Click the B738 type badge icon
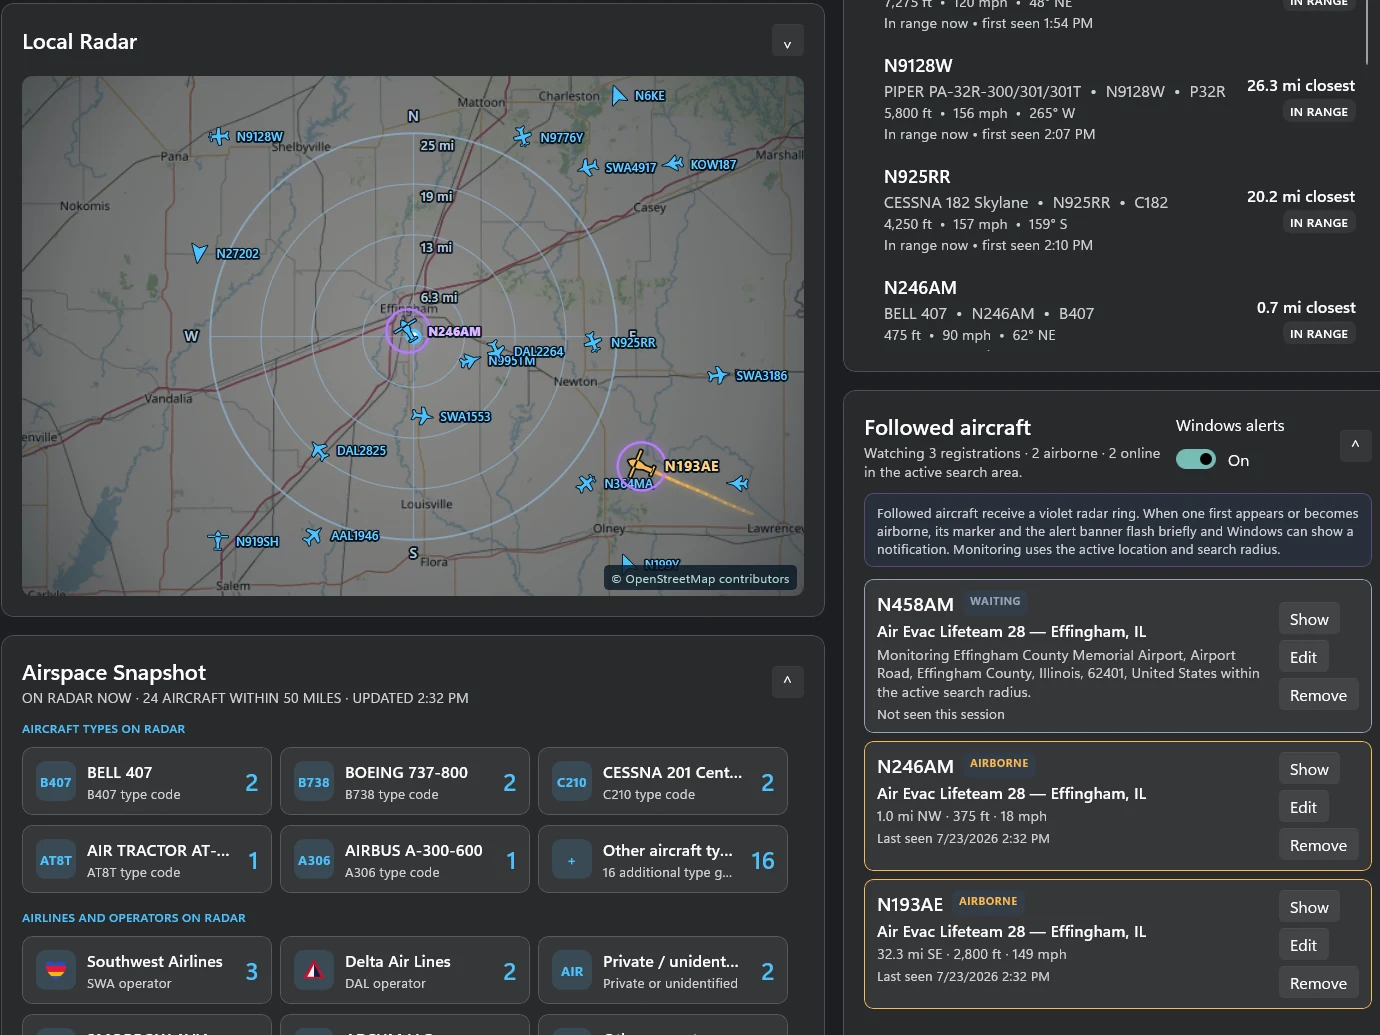1380x1035 pixels. click(x=314, y=782)
